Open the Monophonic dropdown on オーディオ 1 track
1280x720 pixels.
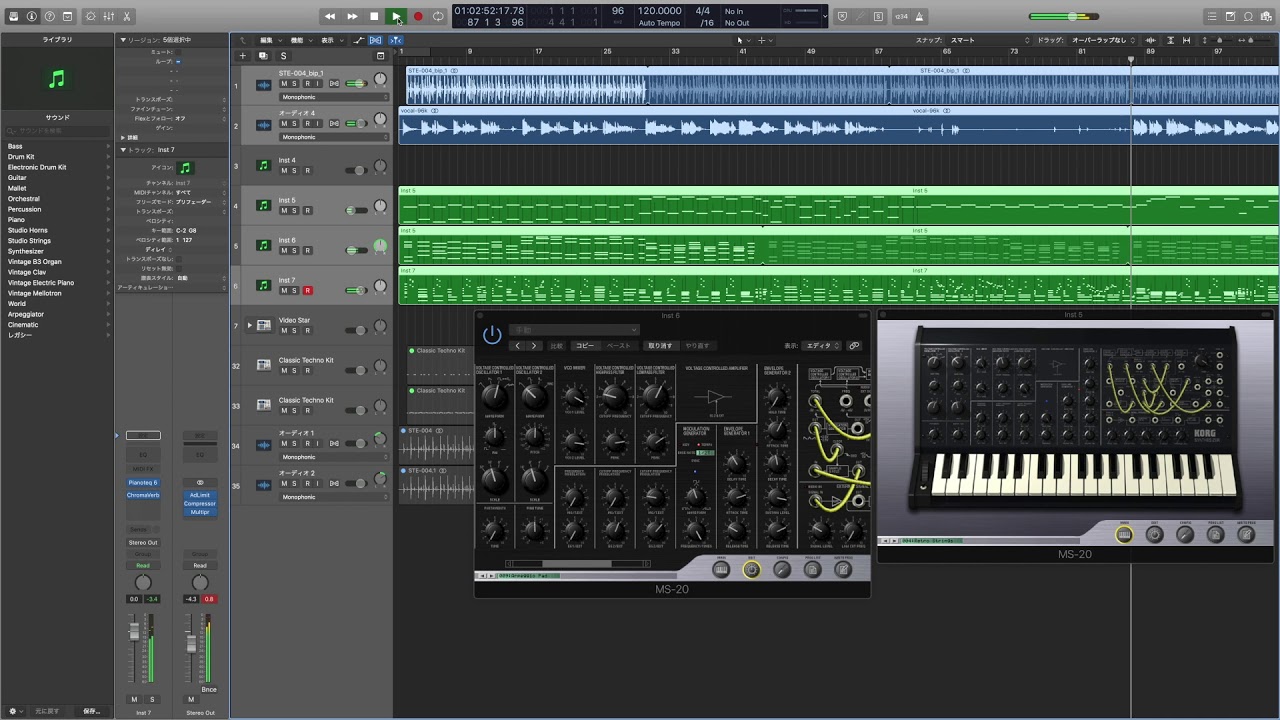334,457
